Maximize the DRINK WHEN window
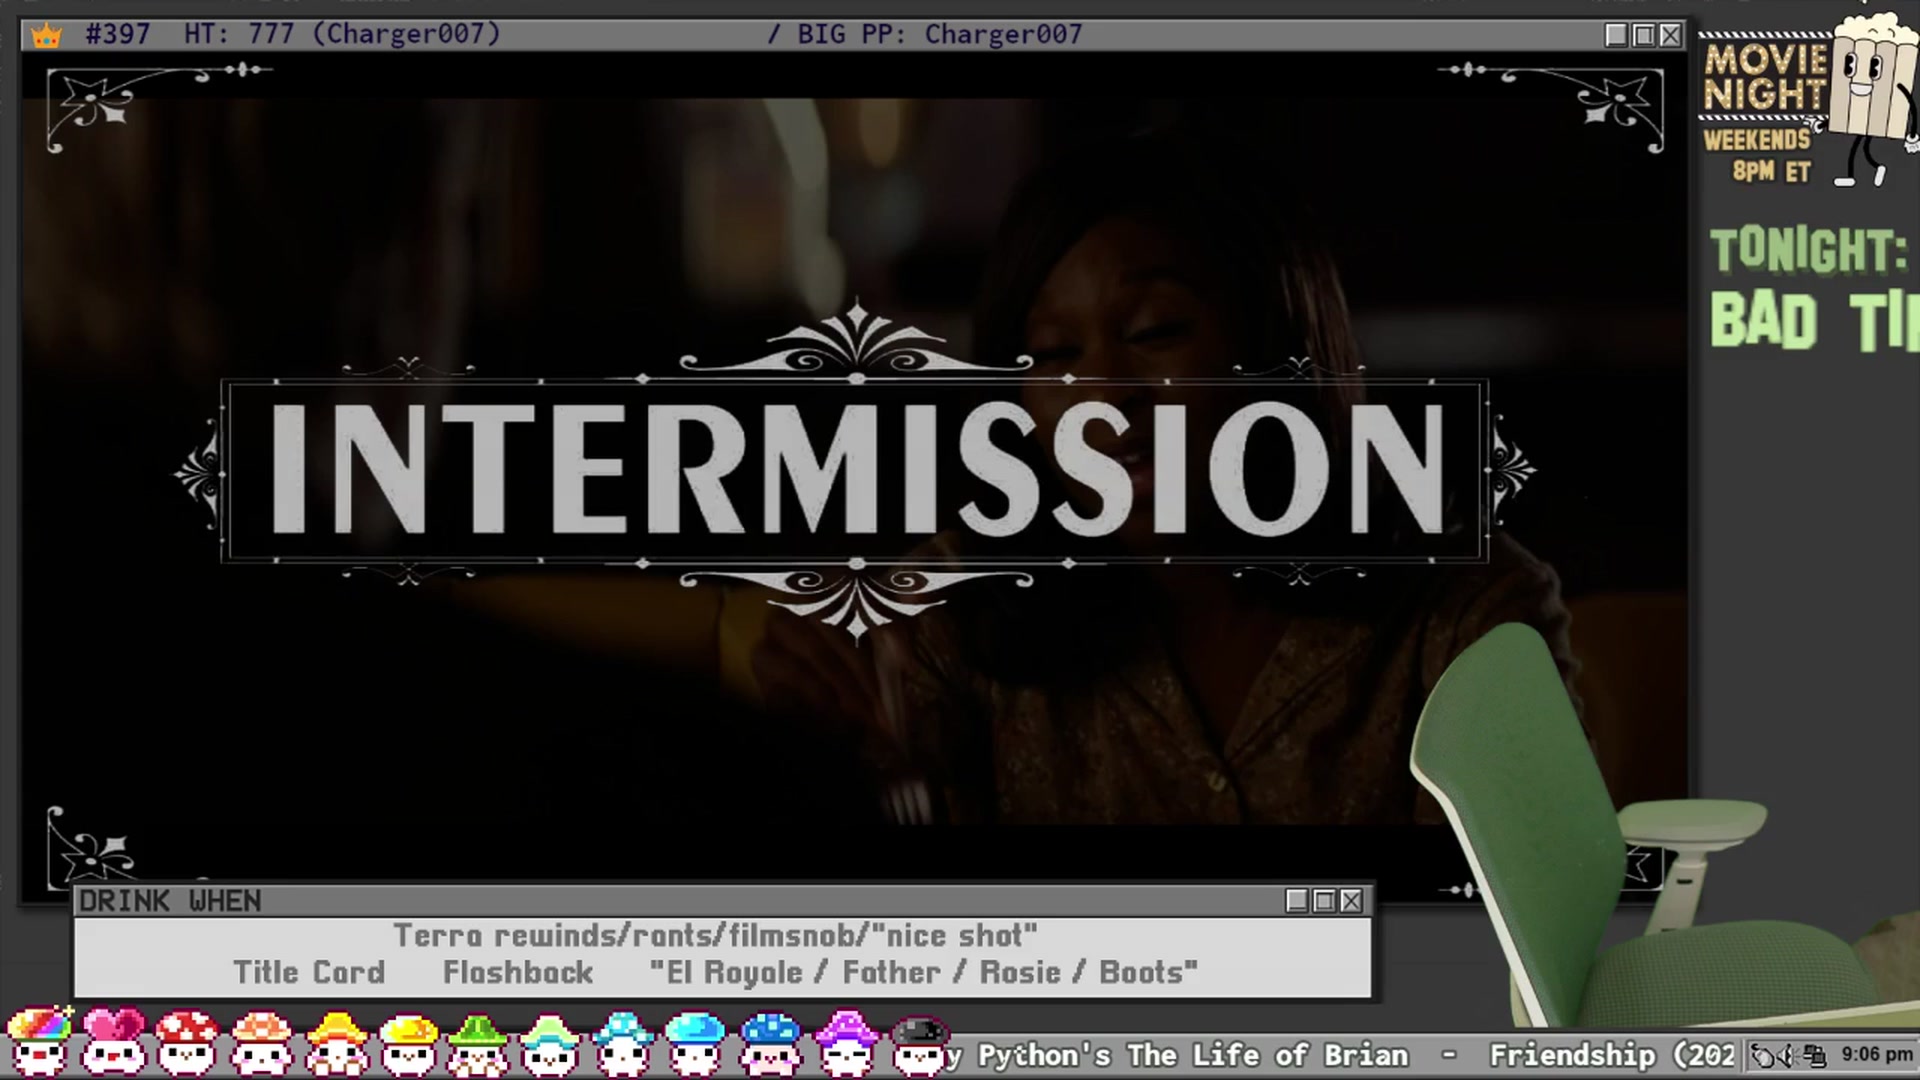 click(x=1324, y=901)
